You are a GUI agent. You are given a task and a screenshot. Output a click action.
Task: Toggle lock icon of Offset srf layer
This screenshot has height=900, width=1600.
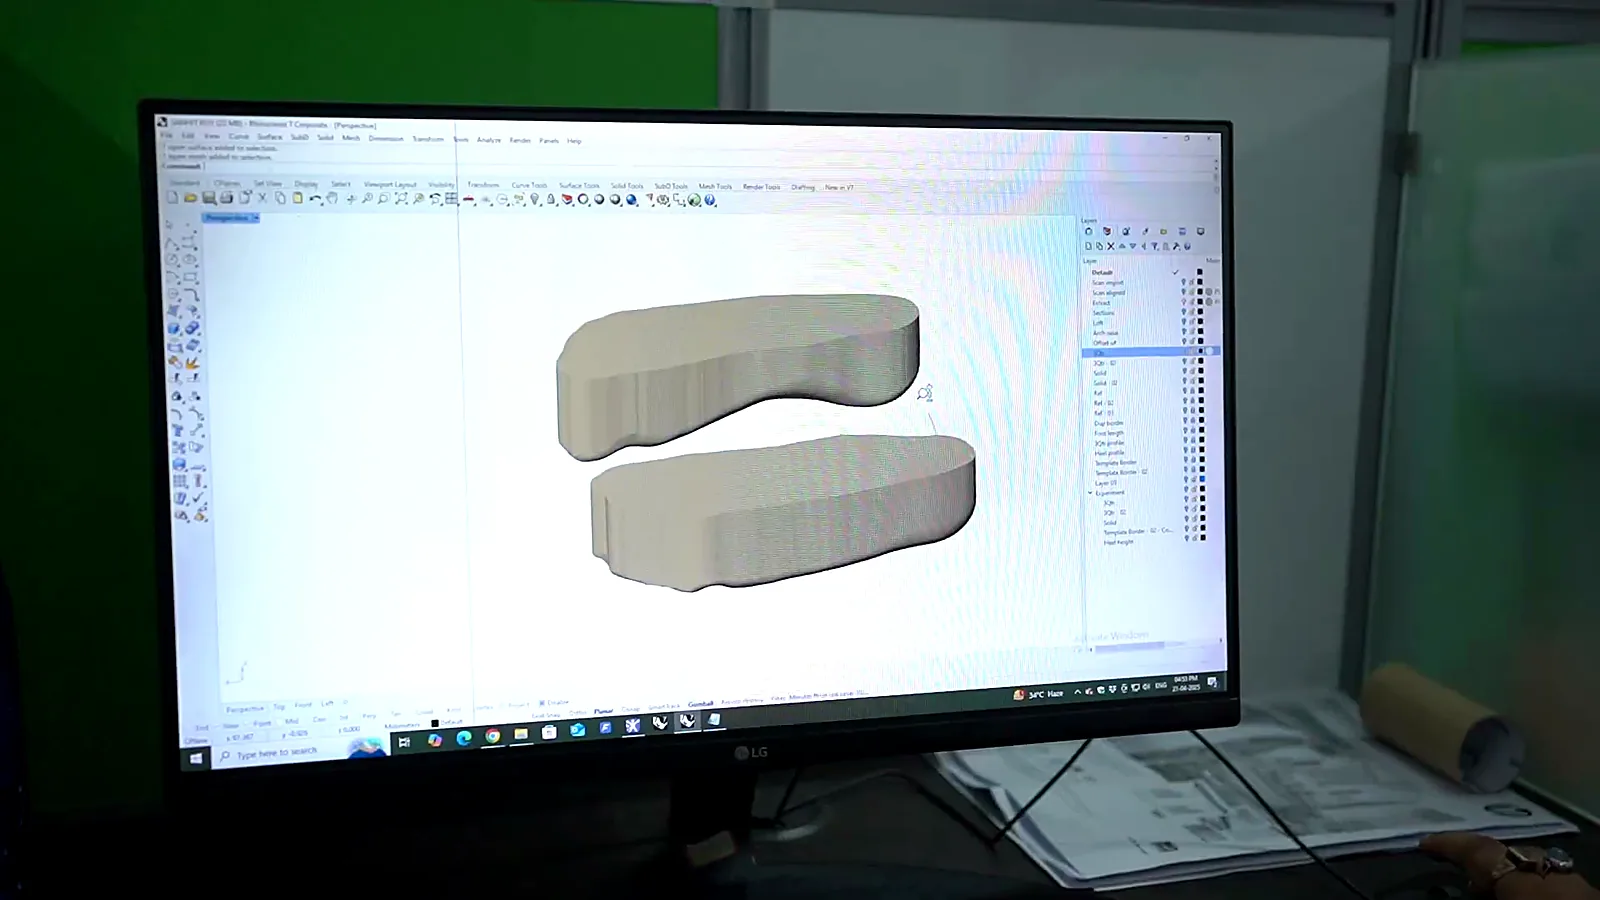point(1192,341)
